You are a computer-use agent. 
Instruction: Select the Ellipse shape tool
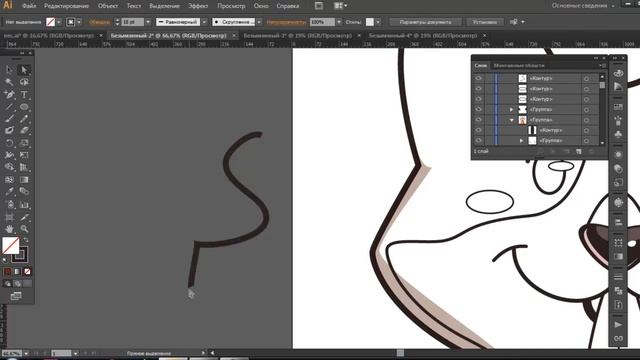click(24, 107)
